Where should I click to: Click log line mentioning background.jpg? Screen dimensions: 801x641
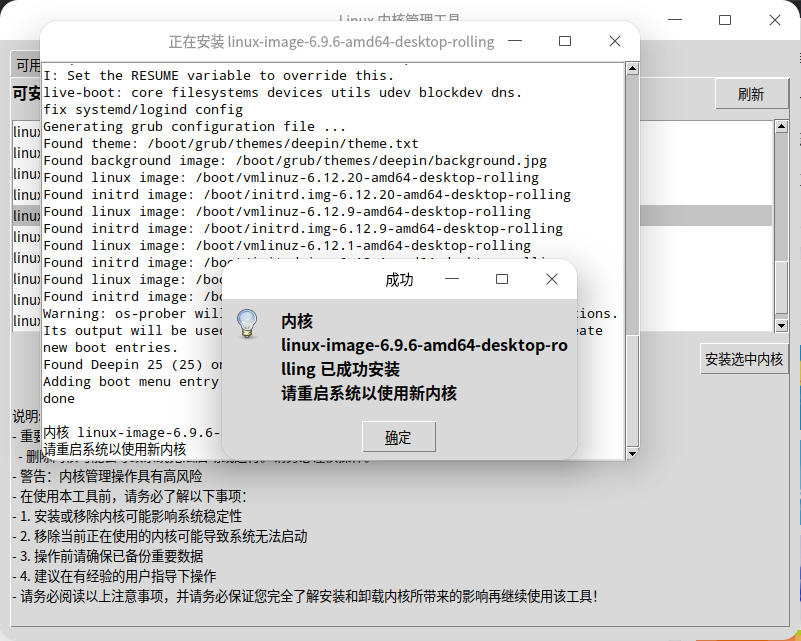coord(295,160)
